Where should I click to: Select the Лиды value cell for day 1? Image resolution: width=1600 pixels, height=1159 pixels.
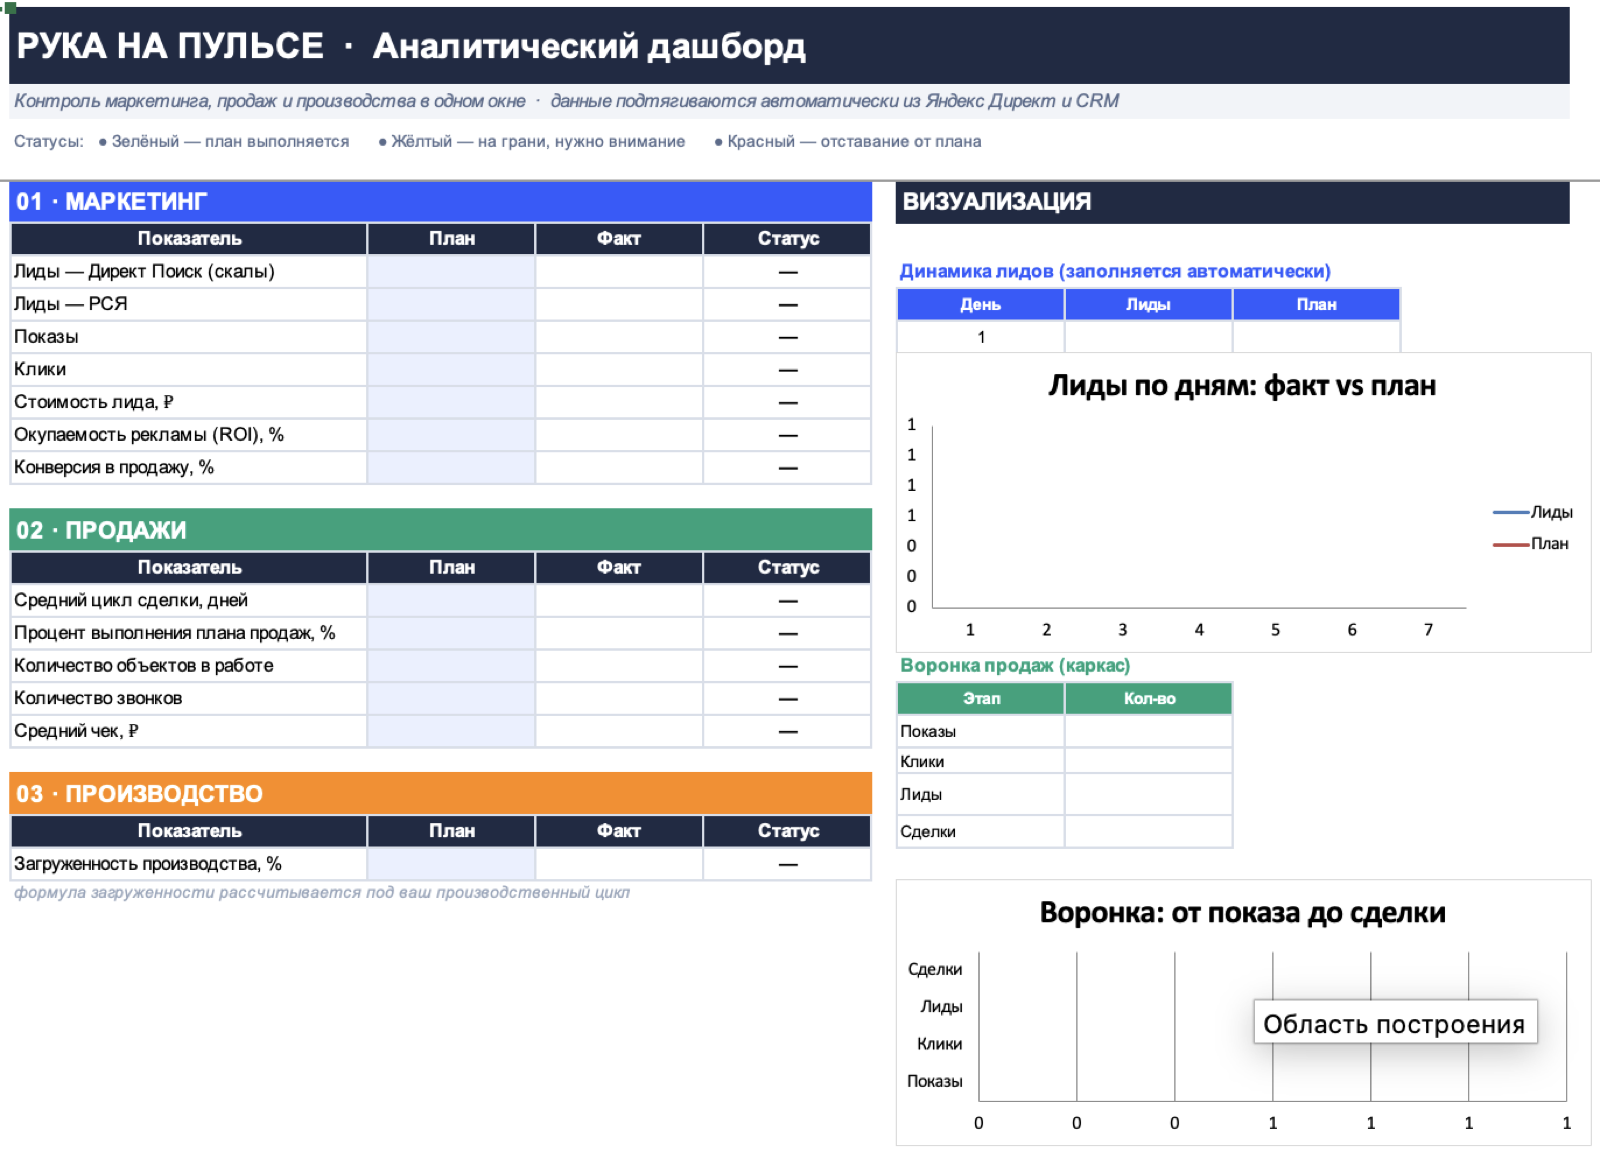tap(1148, 337)
